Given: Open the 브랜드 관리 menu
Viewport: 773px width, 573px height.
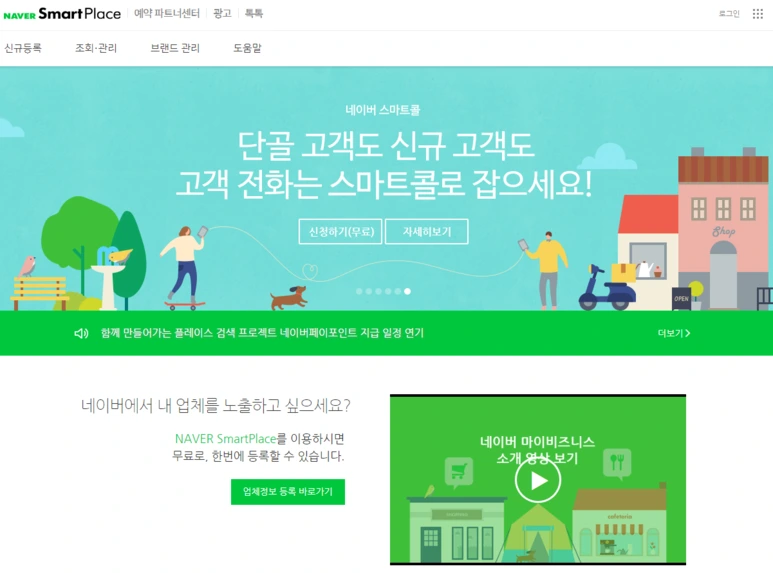Looking at the screenshot, I should pyautogui.click(x=175, y=48).
